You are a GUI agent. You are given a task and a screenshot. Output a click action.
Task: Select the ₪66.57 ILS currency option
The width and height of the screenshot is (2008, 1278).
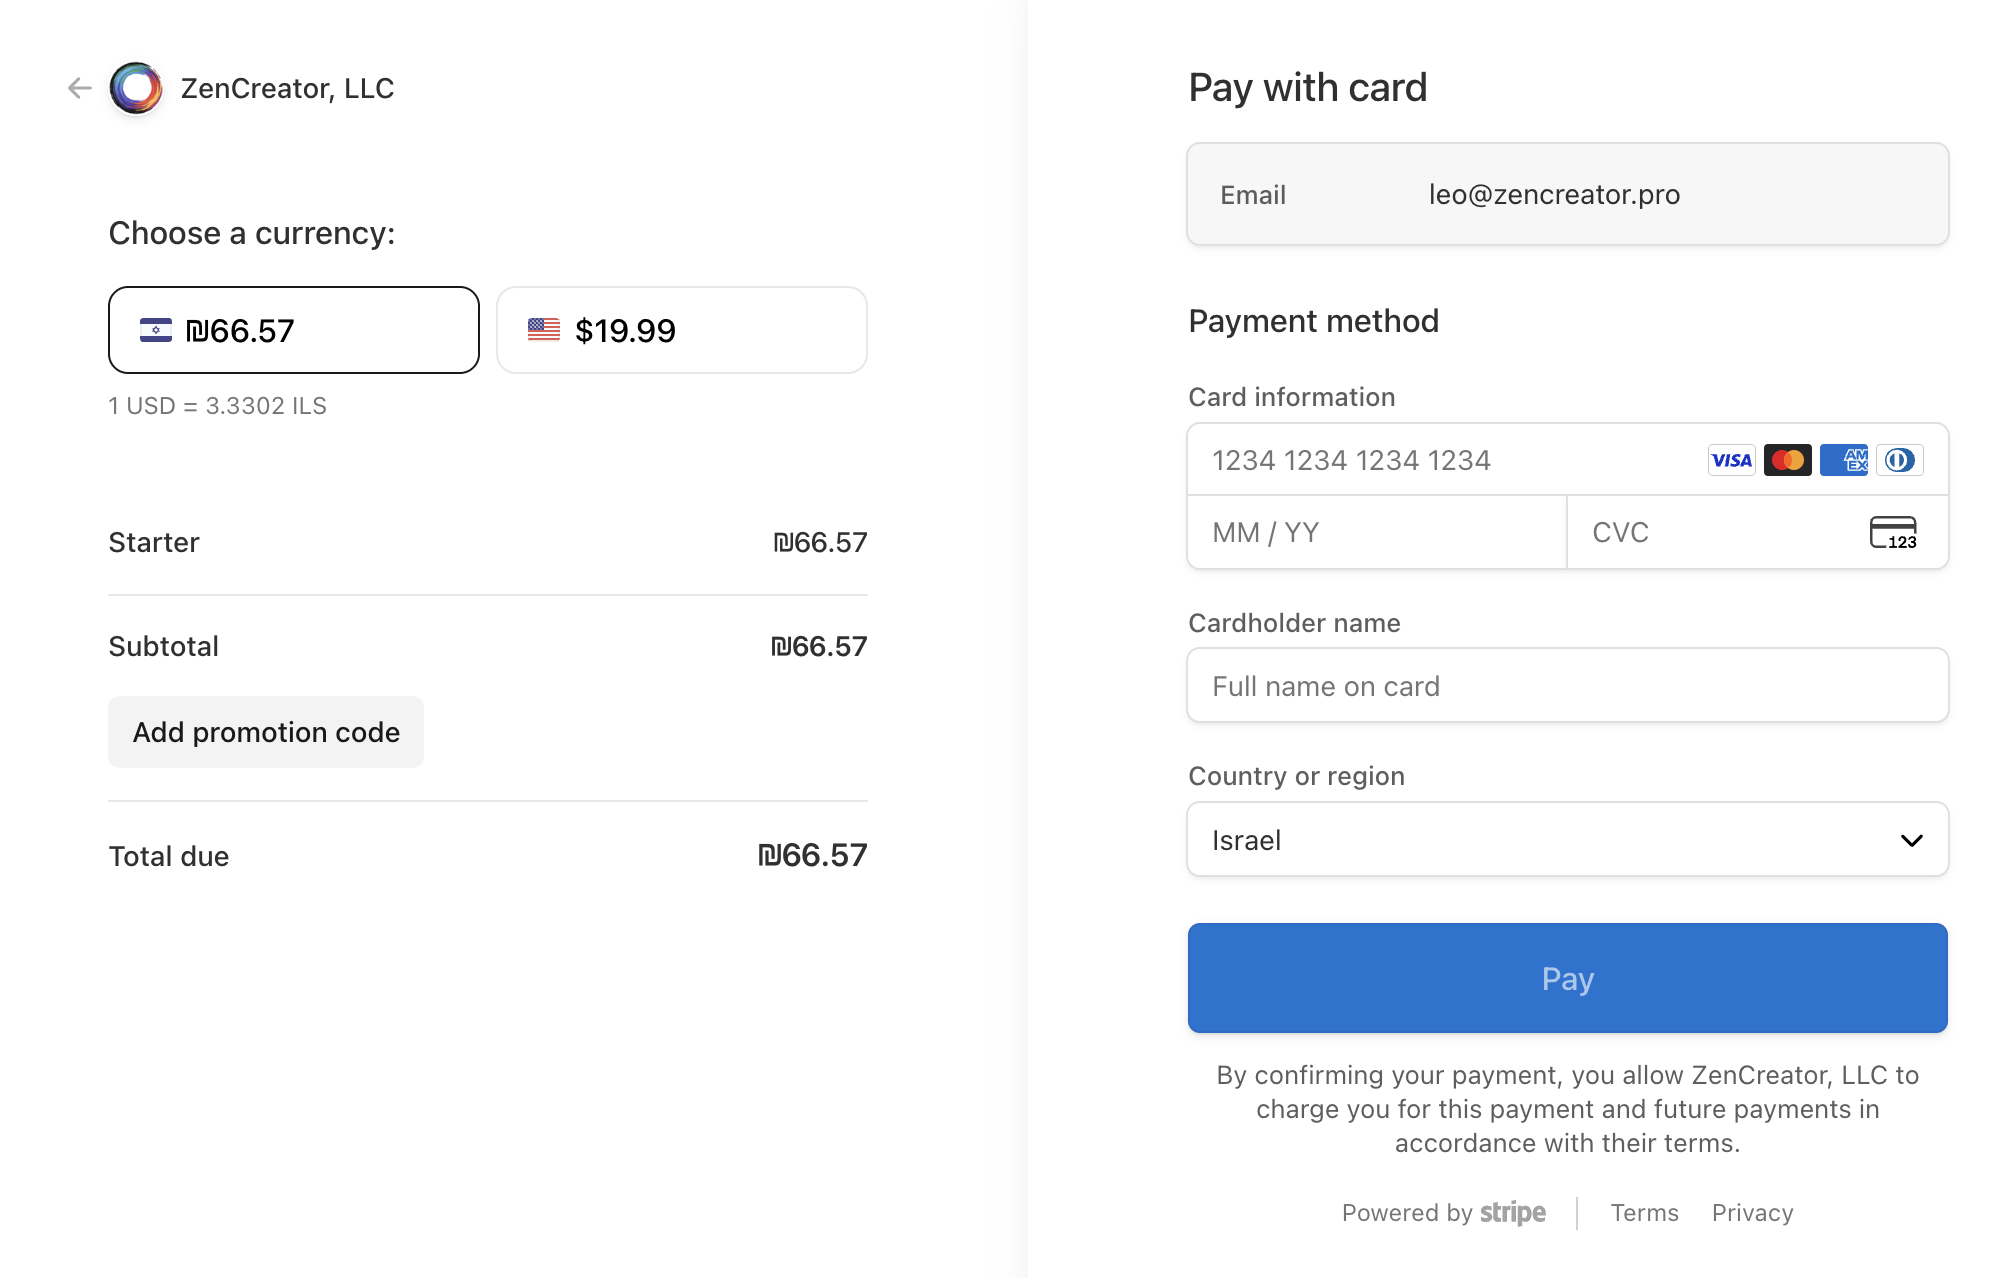pyautogui.click(x=293, y=330)
